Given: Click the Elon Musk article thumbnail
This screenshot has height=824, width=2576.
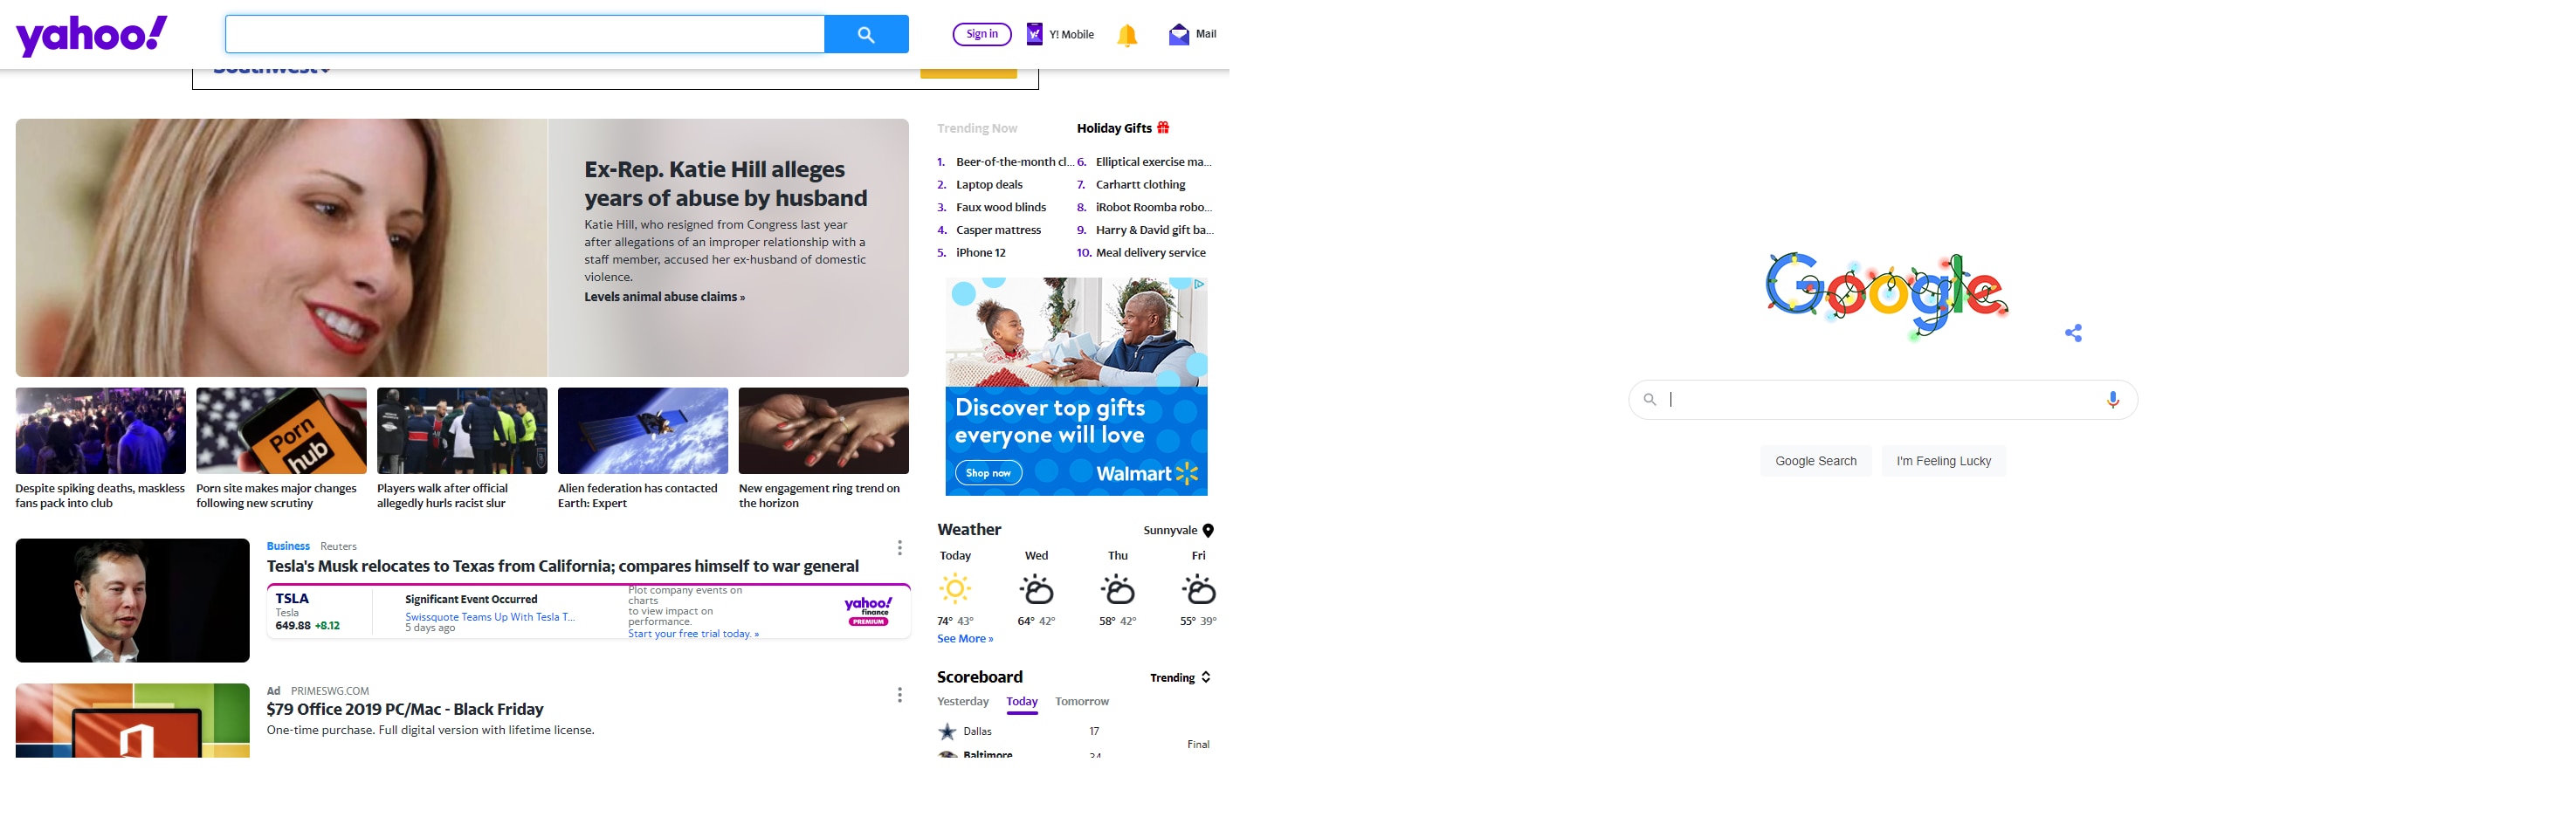Looking at the screenshot, I should coord(133,601).
